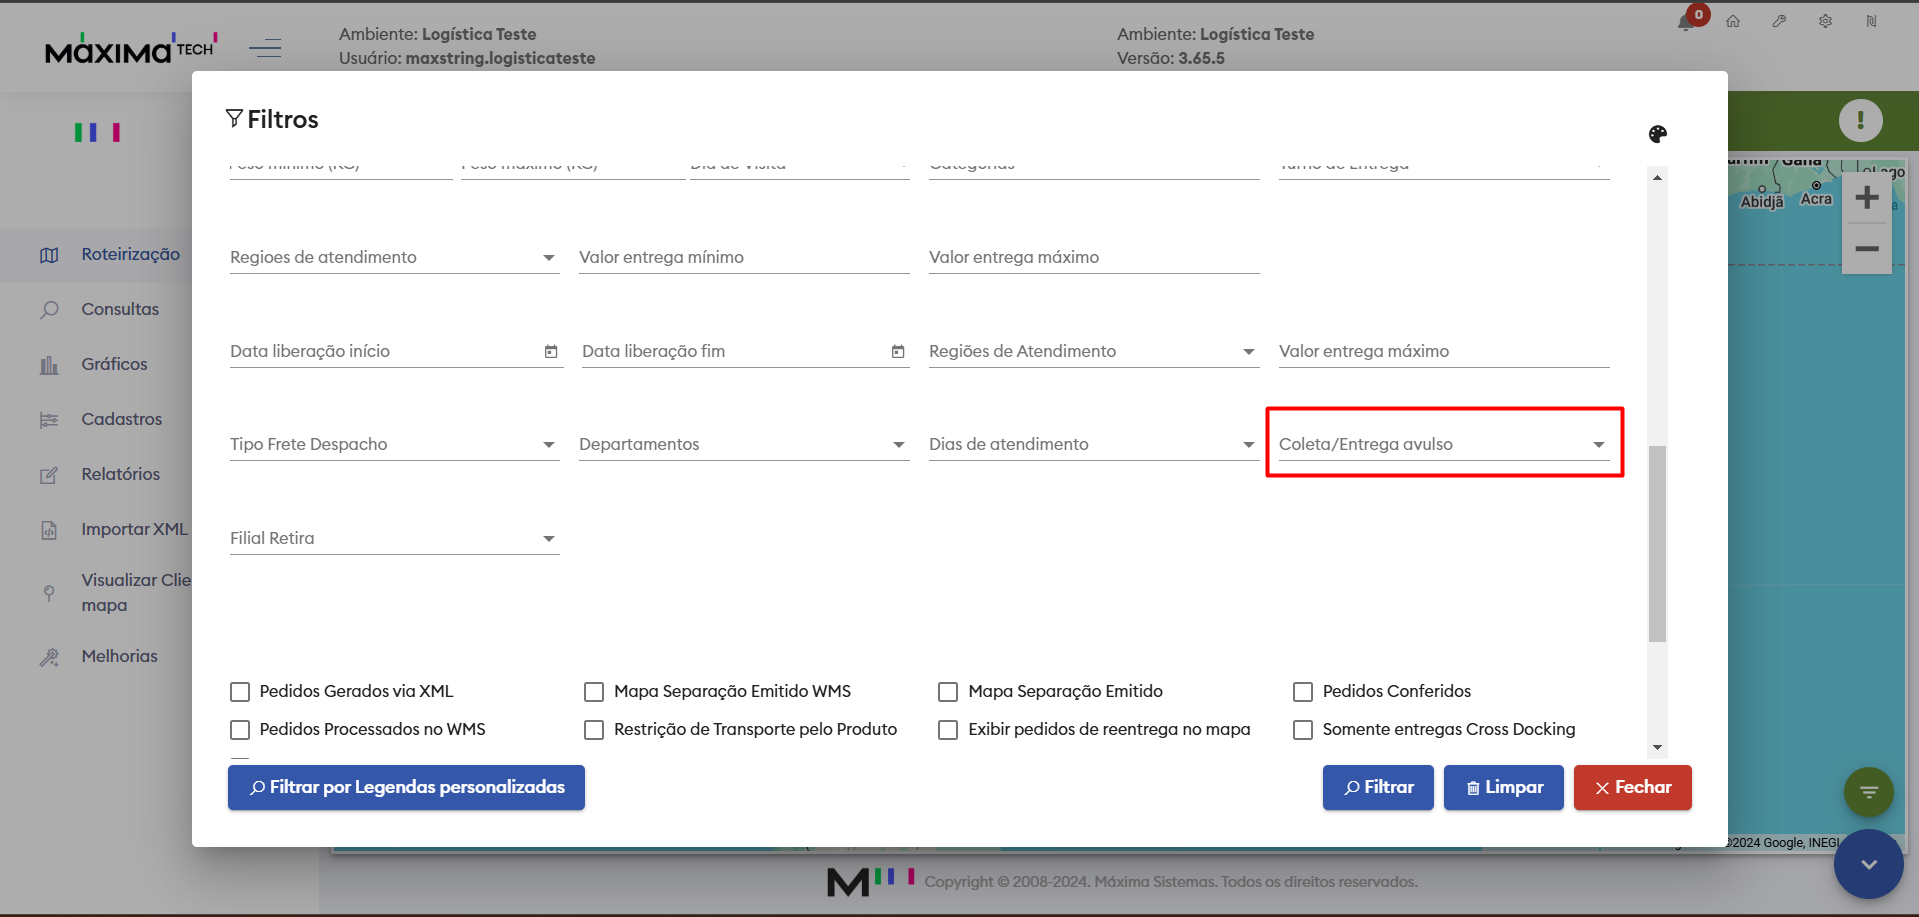Viewport: 1919px width, 917px height.
Task: Check Pedidos Conferidos
Action: (x=1303, y=692)
